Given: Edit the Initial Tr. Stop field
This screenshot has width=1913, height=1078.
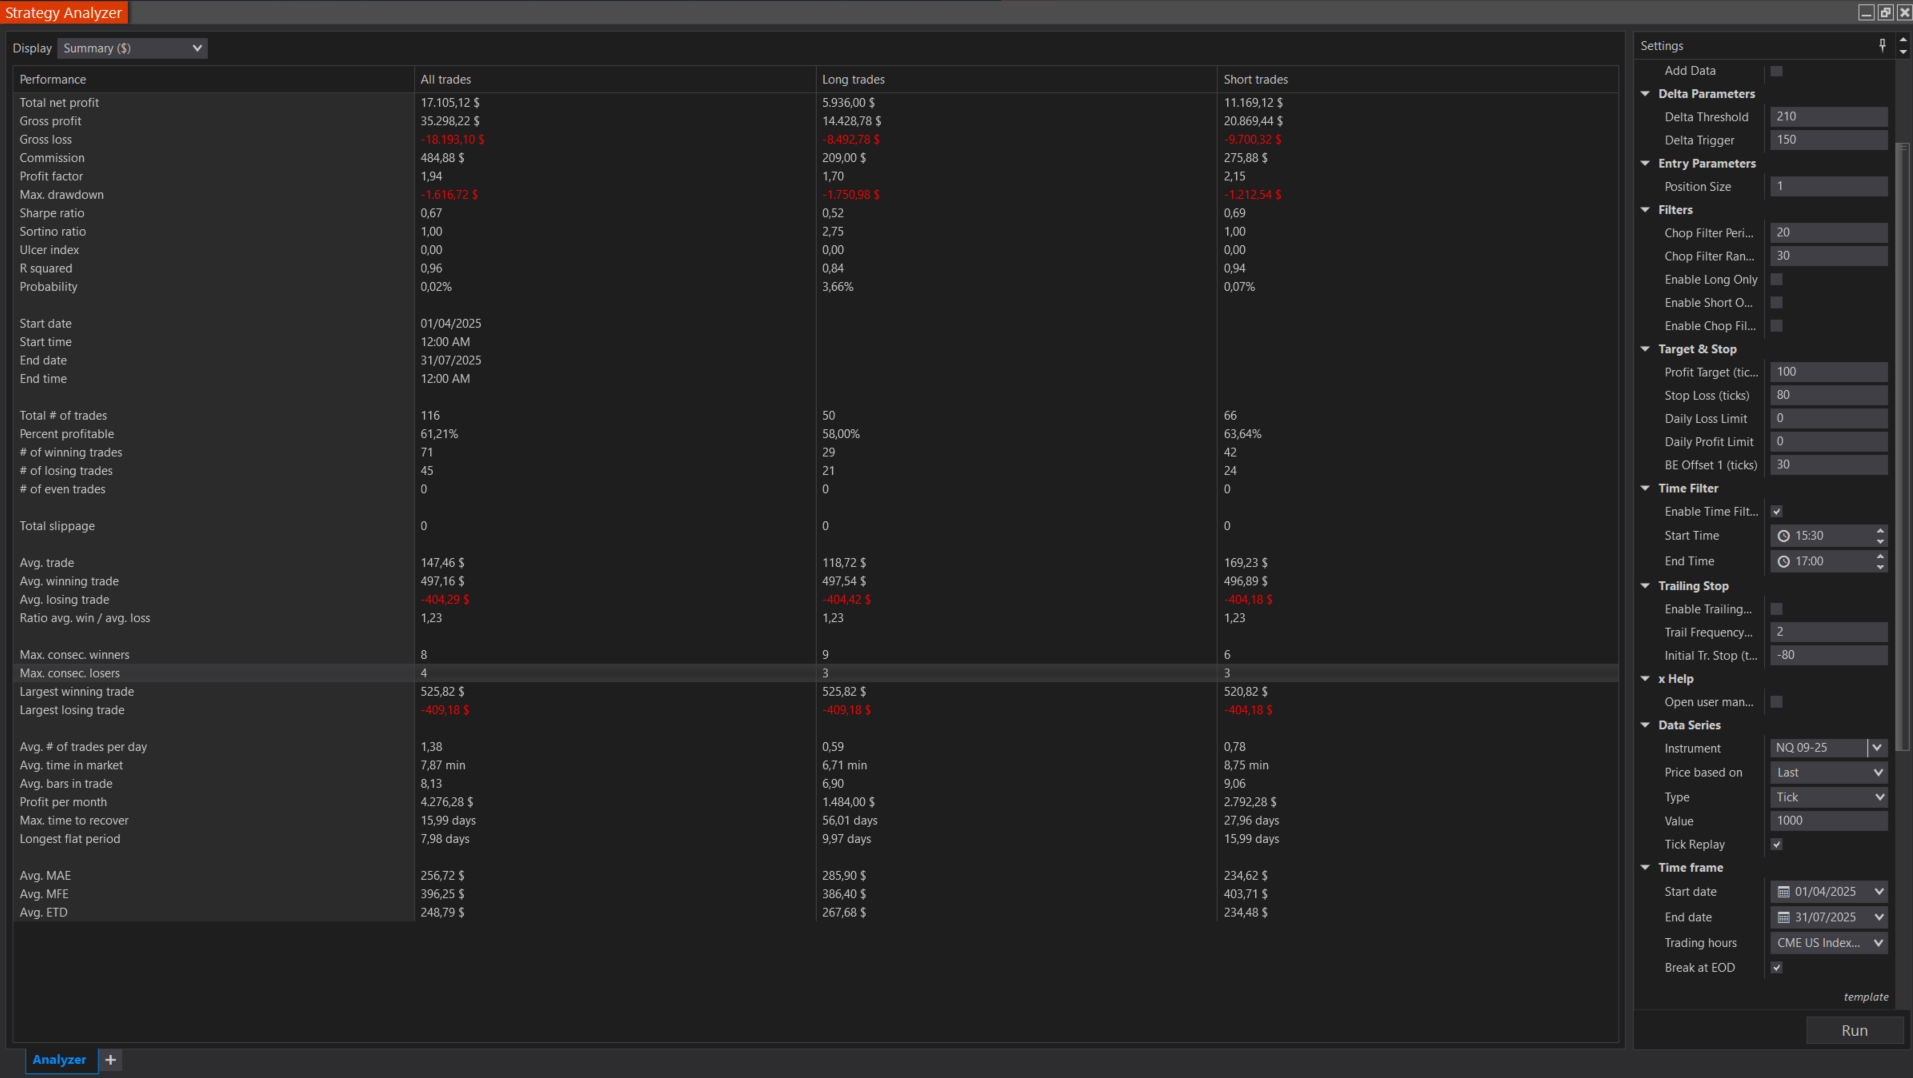Looking at the screenshot, I should click(1828, 655).
